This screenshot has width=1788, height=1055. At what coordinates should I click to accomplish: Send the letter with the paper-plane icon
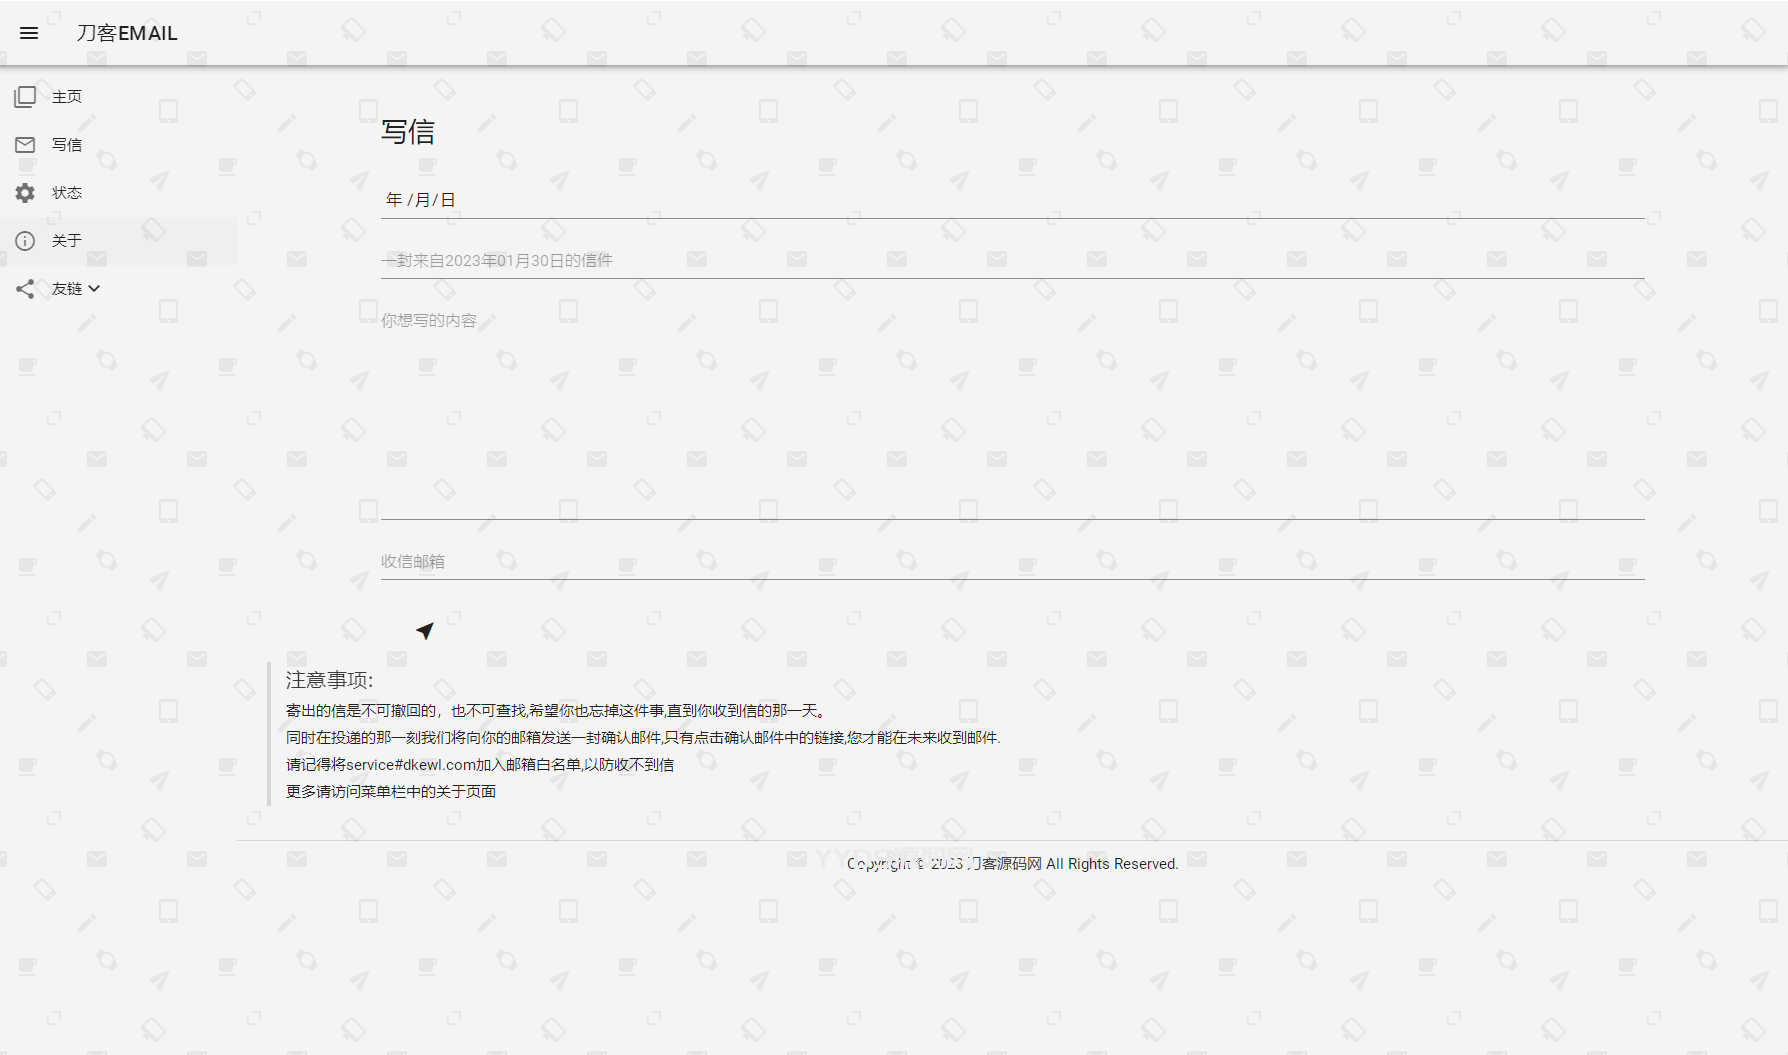tap(424, 630)
